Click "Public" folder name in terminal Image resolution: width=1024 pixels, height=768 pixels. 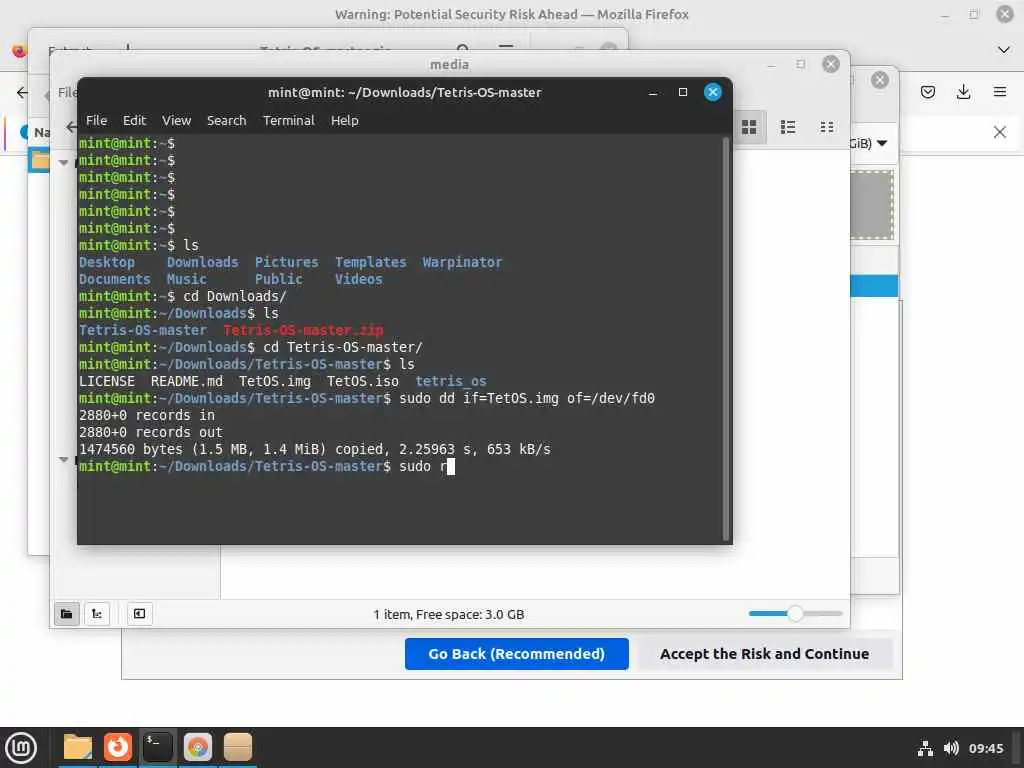(279, 280)
